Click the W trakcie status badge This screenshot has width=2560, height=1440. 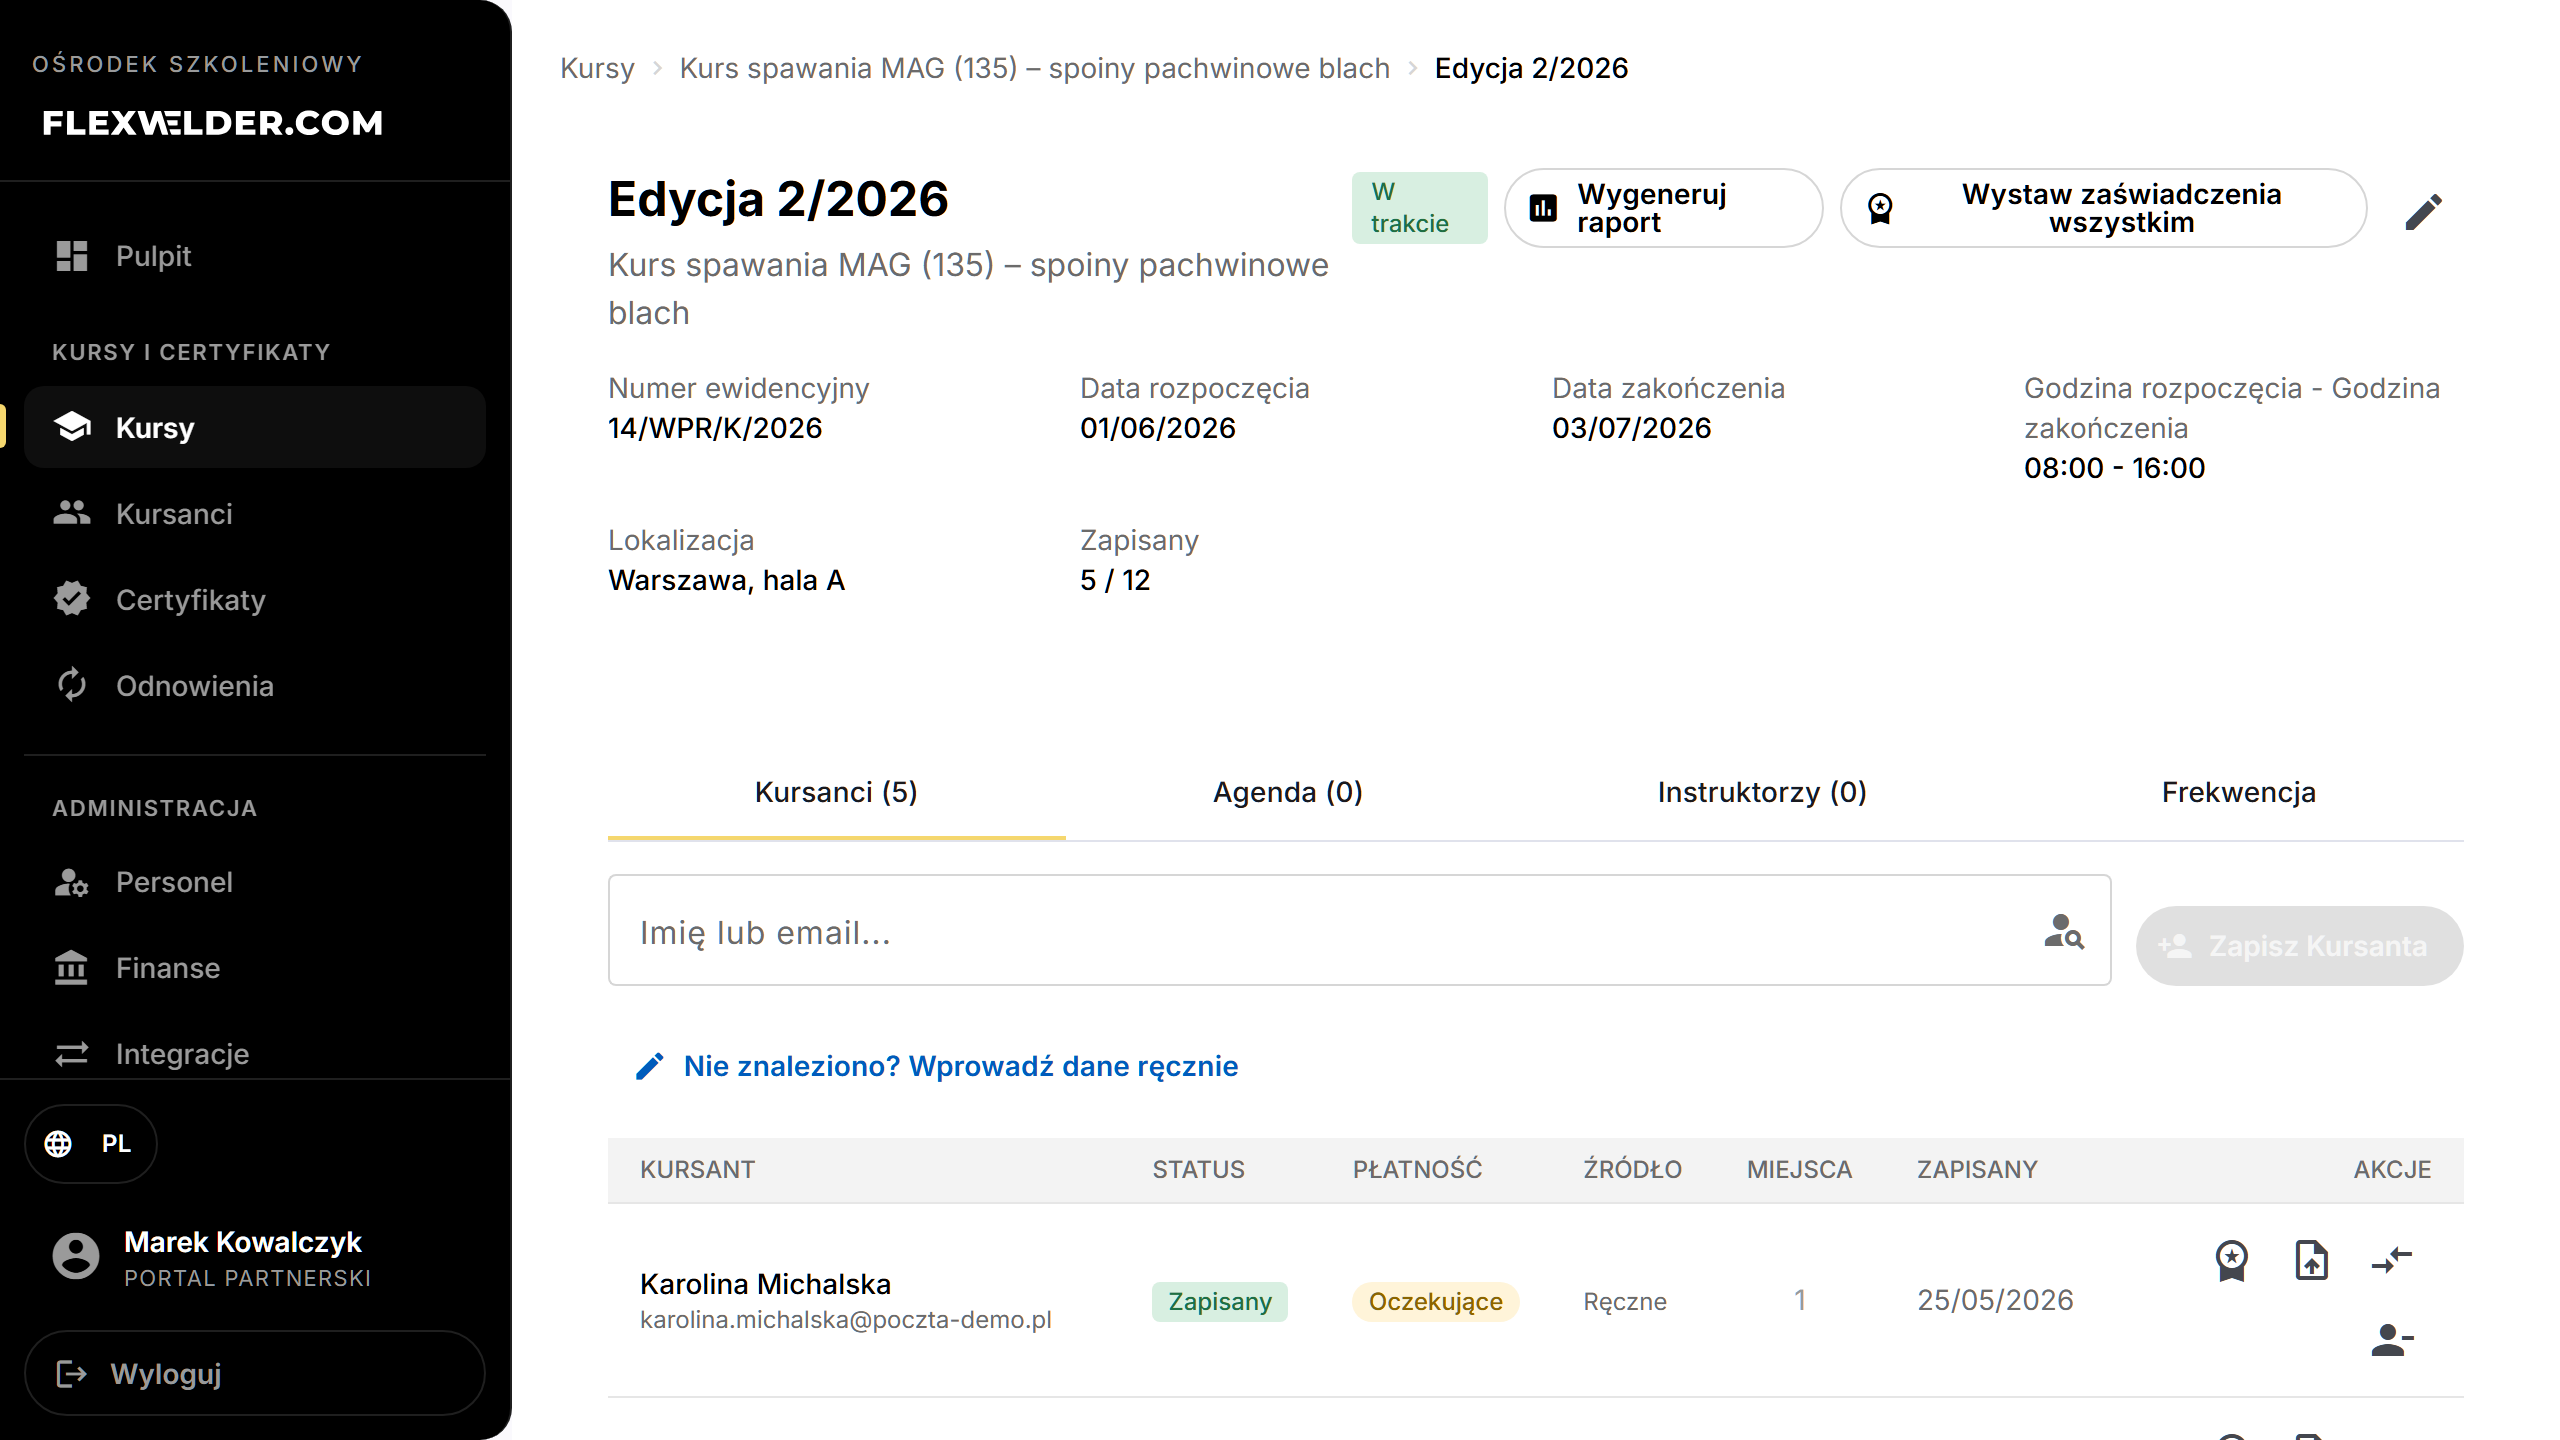click(1419, 208)
